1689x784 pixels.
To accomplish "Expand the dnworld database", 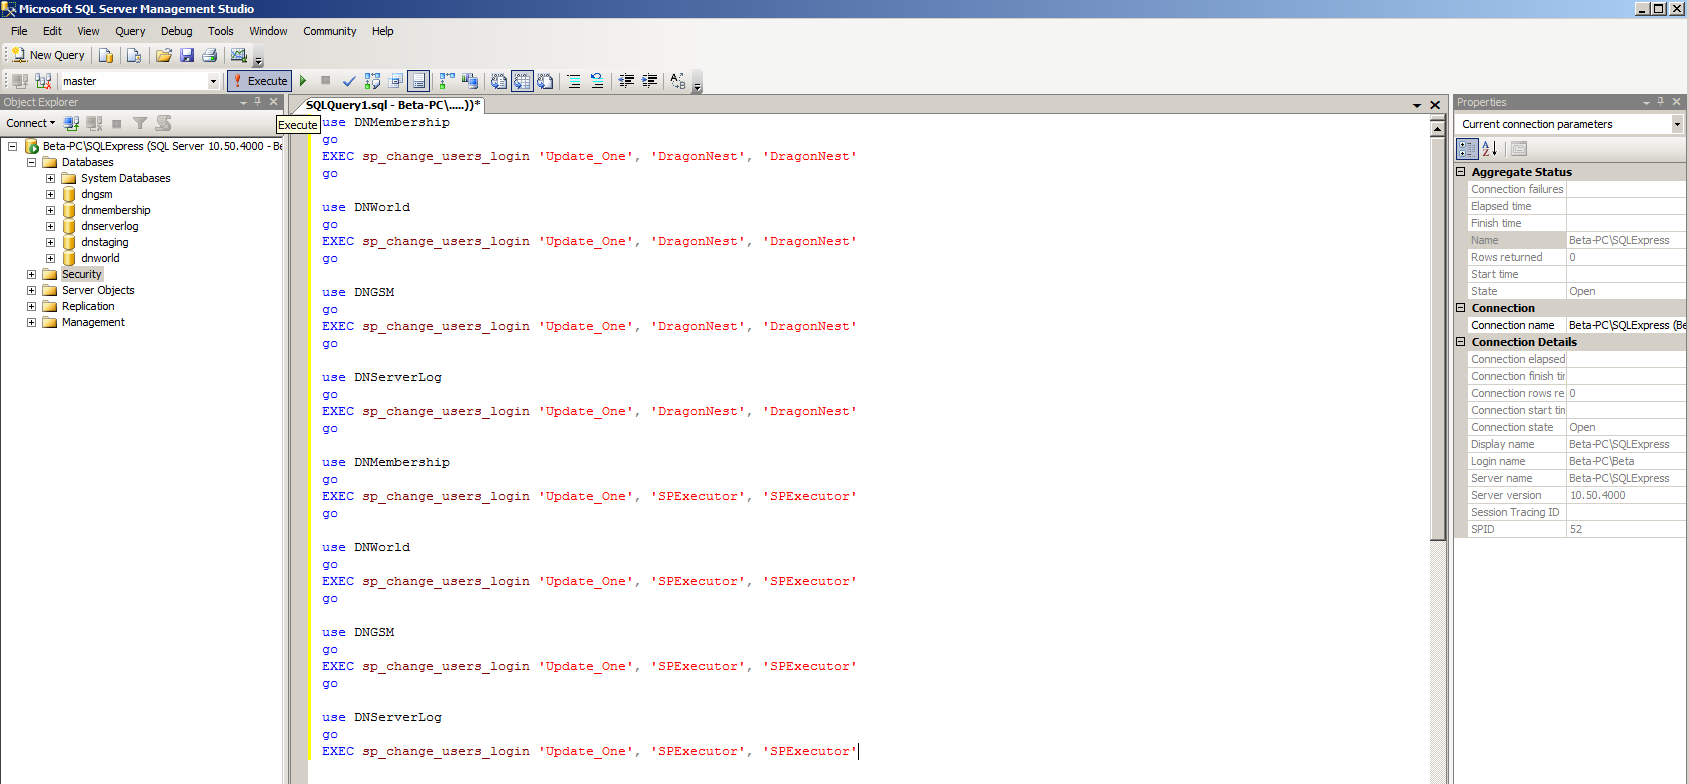I will click(x=50, y=258).
